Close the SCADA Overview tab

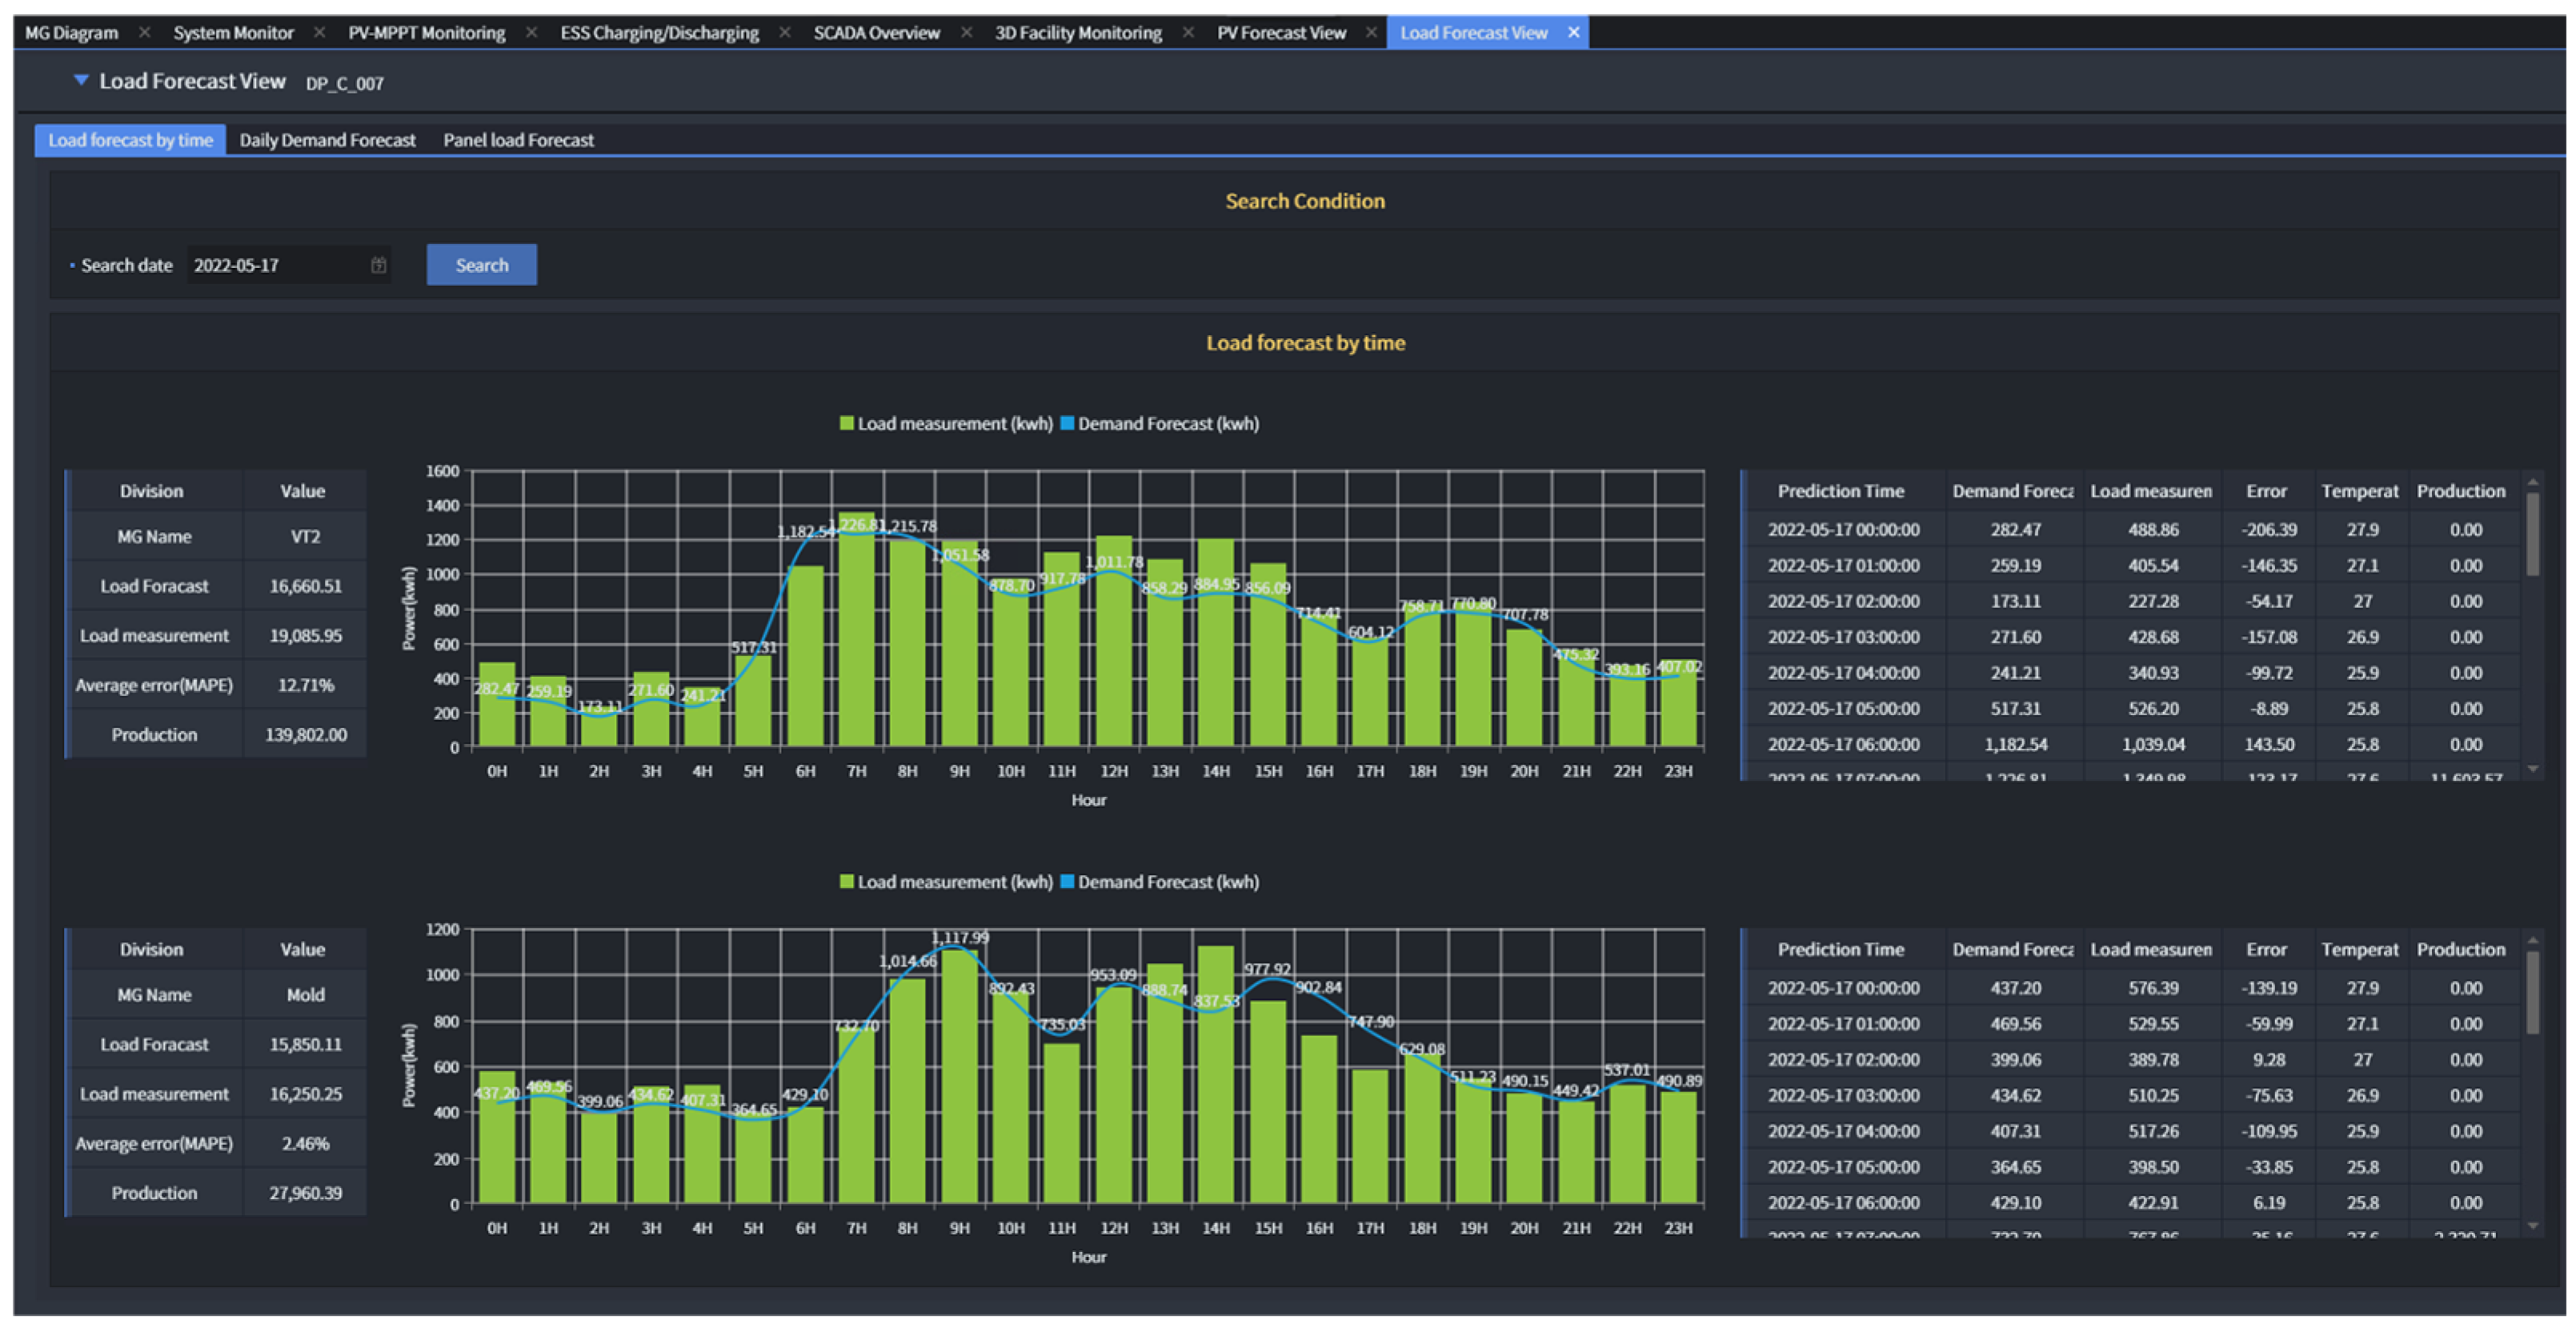point(966,32)
